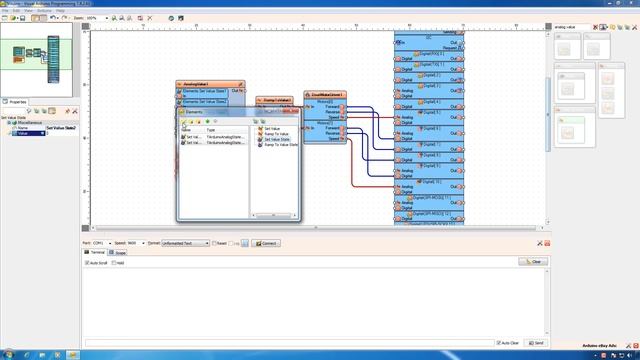Open the Help menu
Image resolution: width=640 pixels, height=360 pixels.
tap(60, 11)
